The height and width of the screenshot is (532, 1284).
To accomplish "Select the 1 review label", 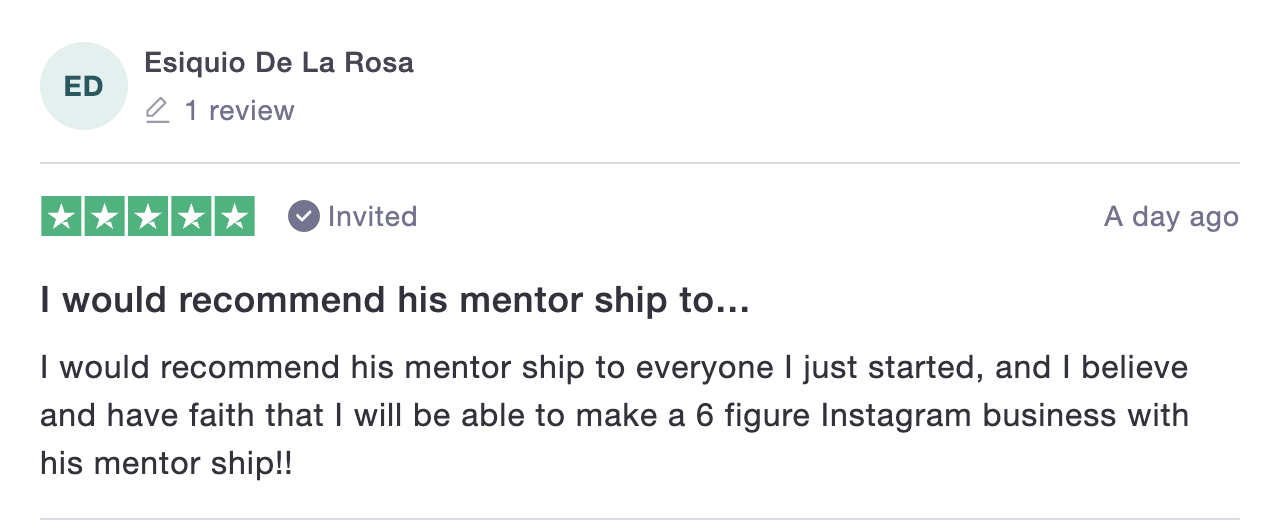I will [x=239, y=110].
